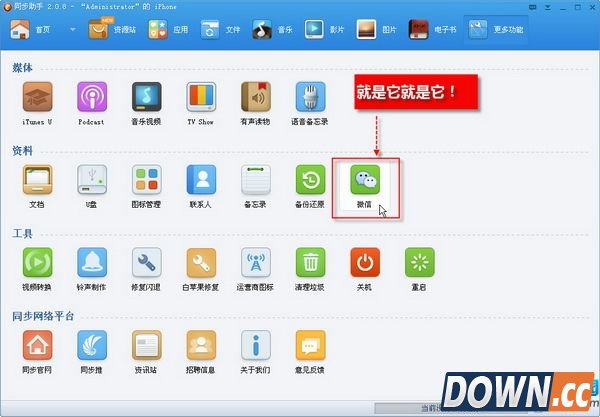Switch to 电子书 ebook tab
This screenshot has width=600, height=417.
click(432, 29)
